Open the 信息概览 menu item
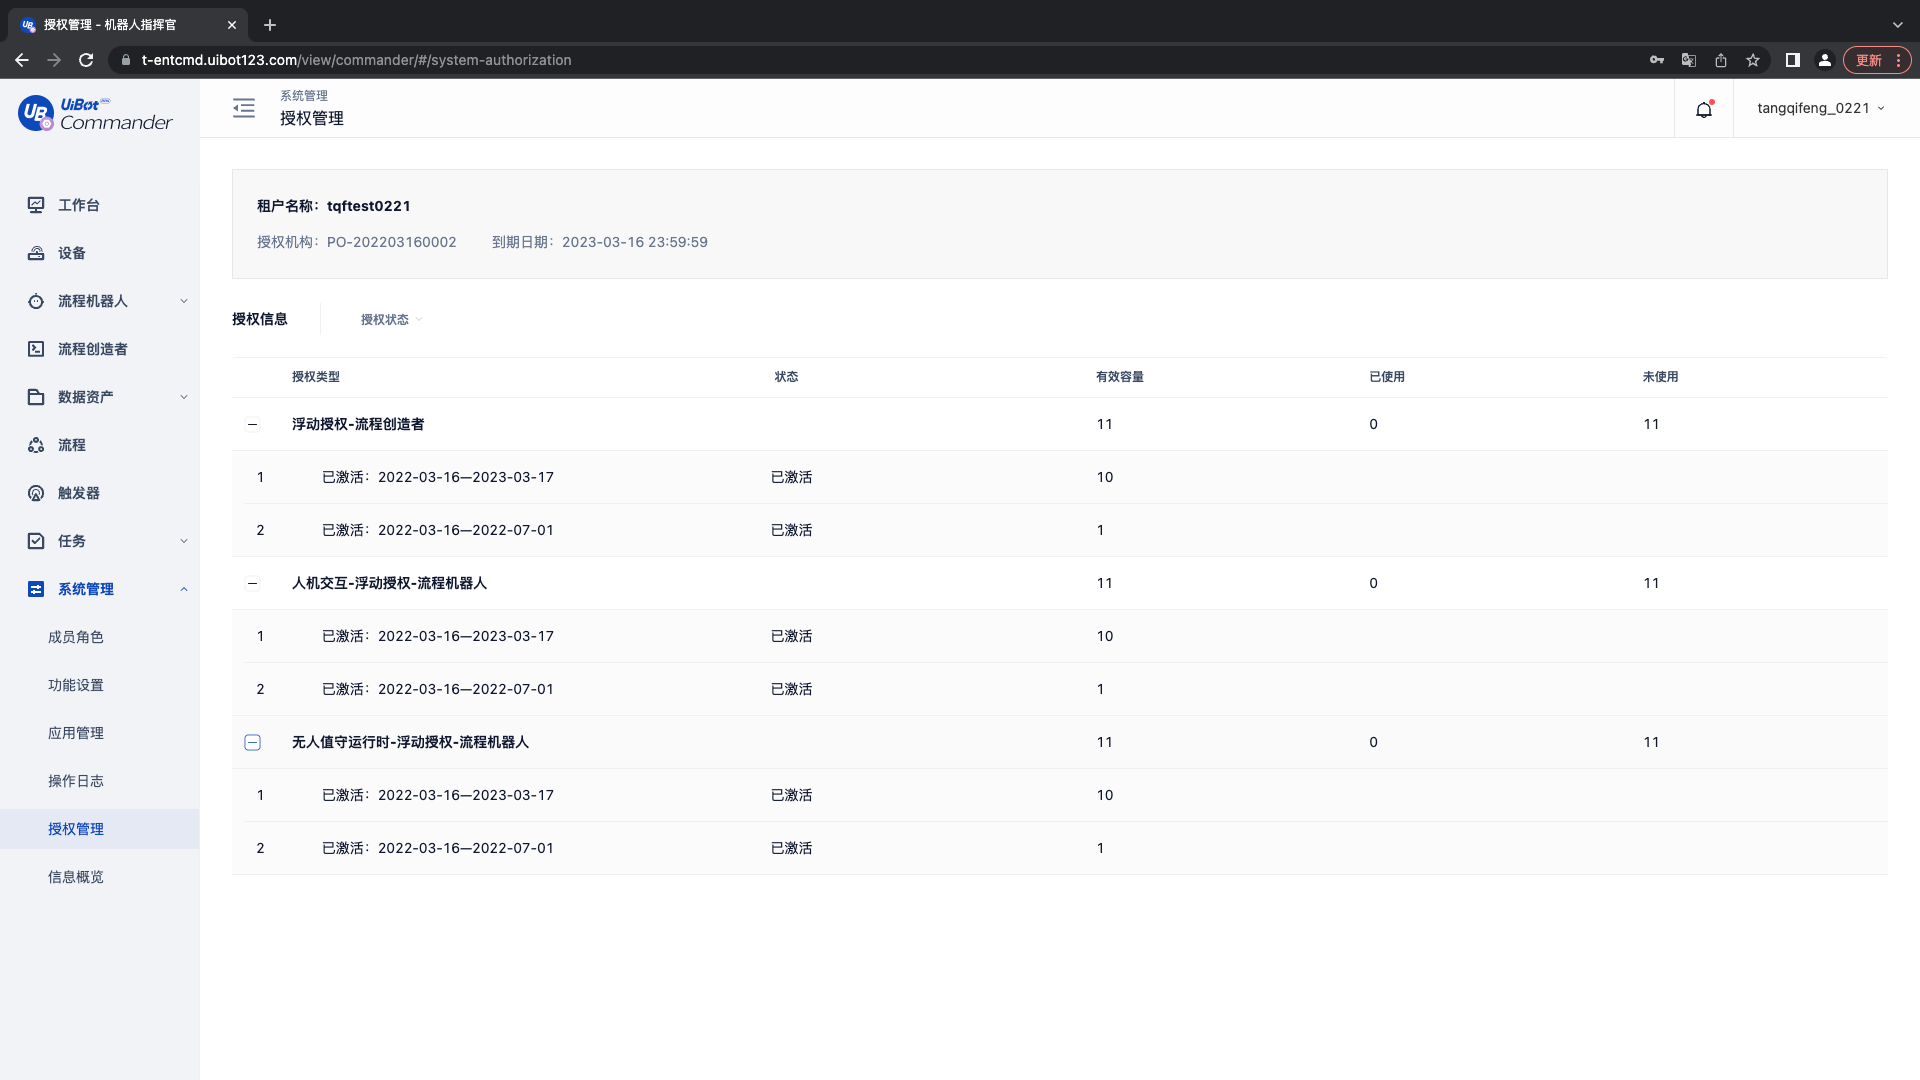The width and height of the screenshot is (1920, 1080). (76, 877)
